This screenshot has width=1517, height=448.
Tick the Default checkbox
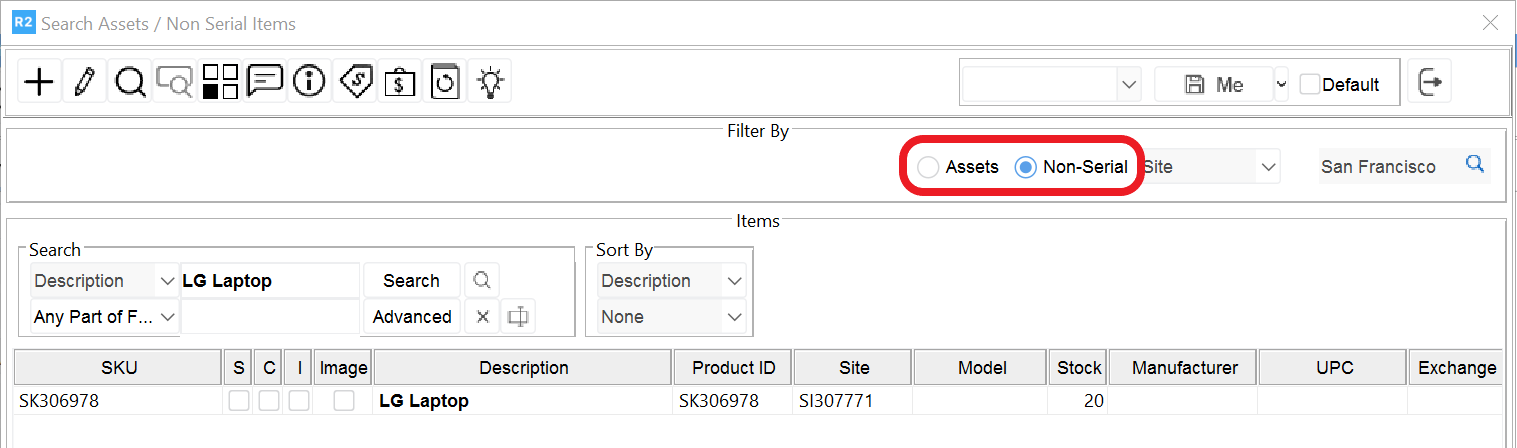[1309, 84]
